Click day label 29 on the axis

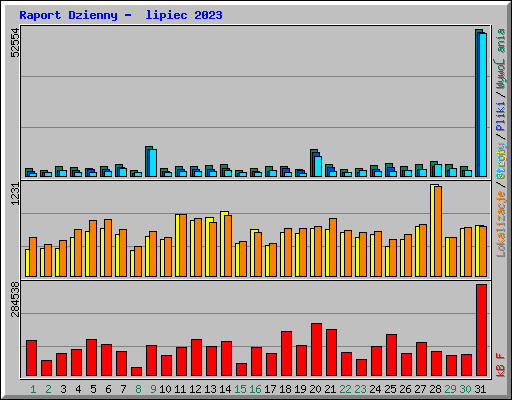[450, 389]
